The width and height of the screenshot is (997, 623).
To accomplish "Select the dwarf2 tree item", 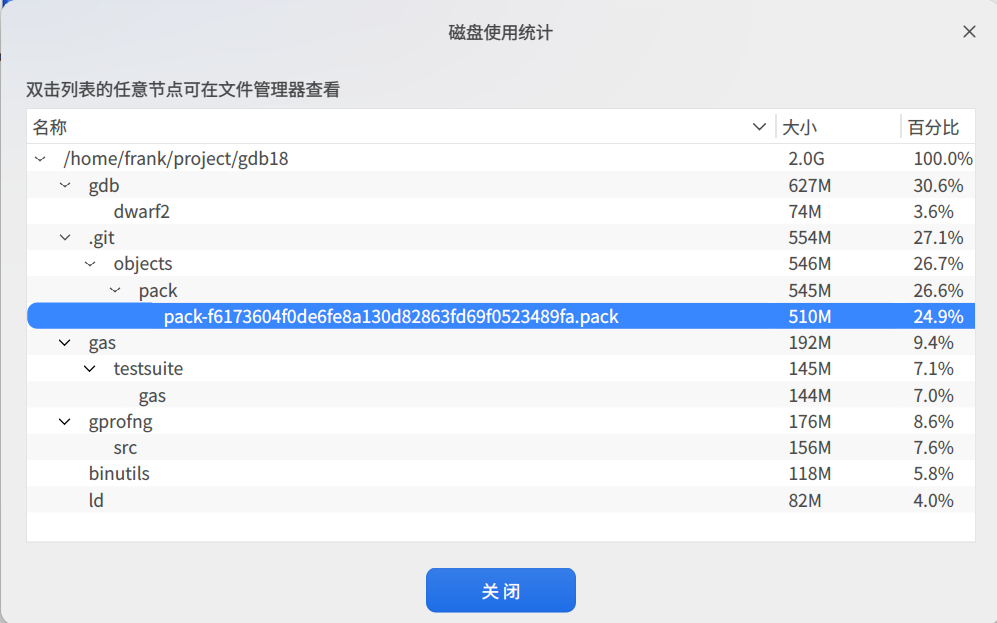I will (141, 211).
